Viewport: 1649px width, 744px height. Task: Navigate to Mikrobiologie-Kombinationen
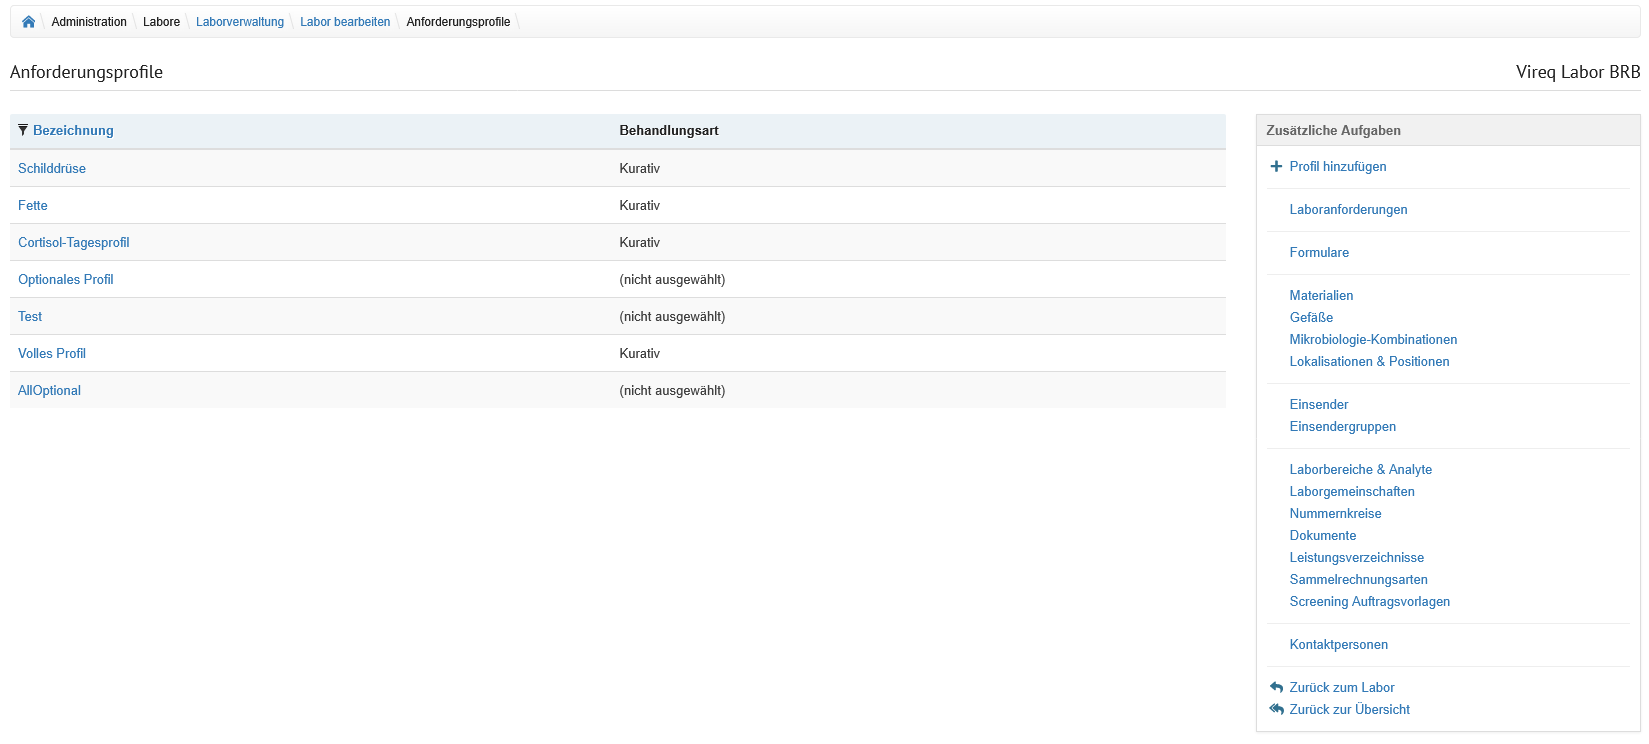pyautogui.click(x=1373, y=340)
